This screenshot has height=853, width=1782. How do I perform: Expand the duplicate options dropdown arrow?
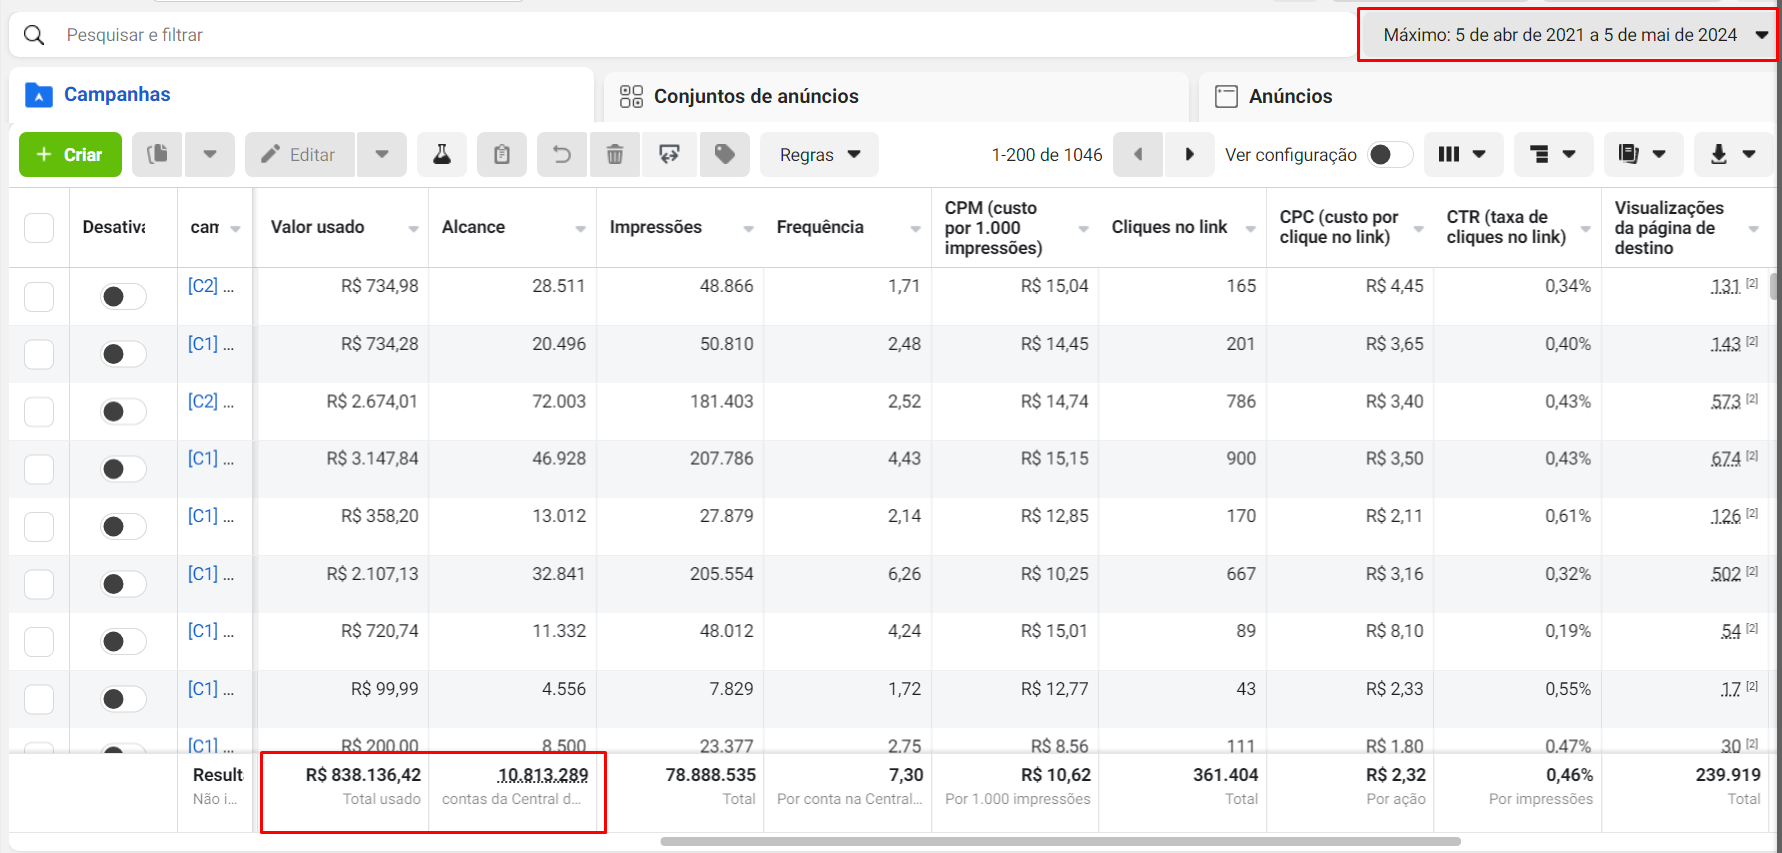click(210, 154)
